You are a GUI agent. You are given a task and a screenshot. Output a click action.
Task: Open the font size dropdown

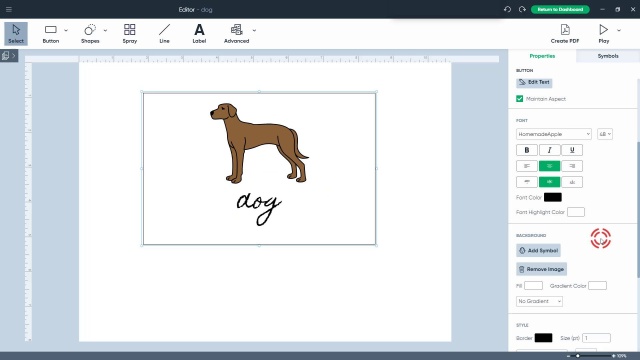pyautogui.click(x=605, y=134)
